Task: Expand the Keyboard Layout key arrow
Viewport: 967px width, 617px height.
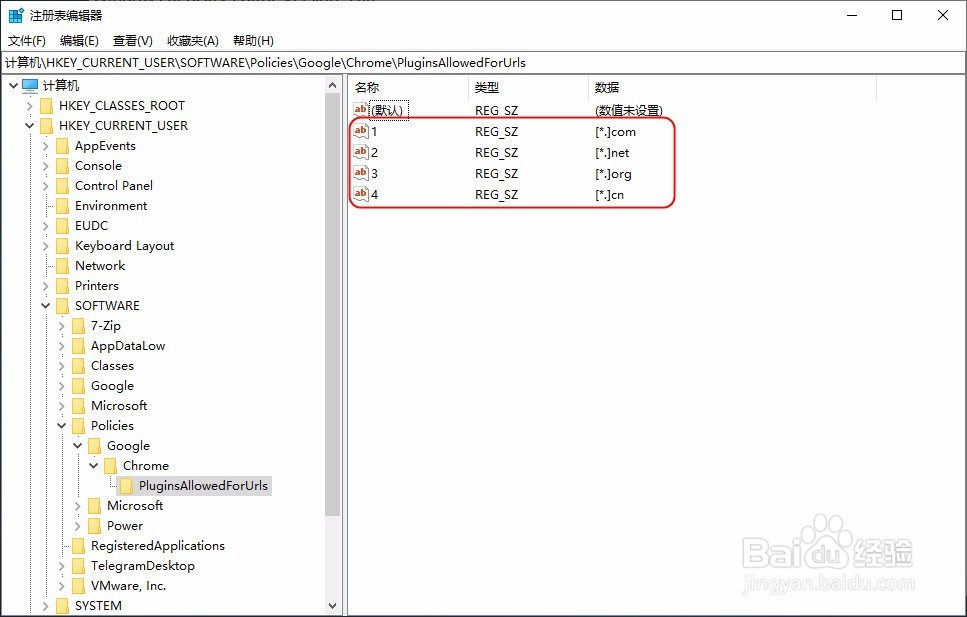Action: click(45, 246)
